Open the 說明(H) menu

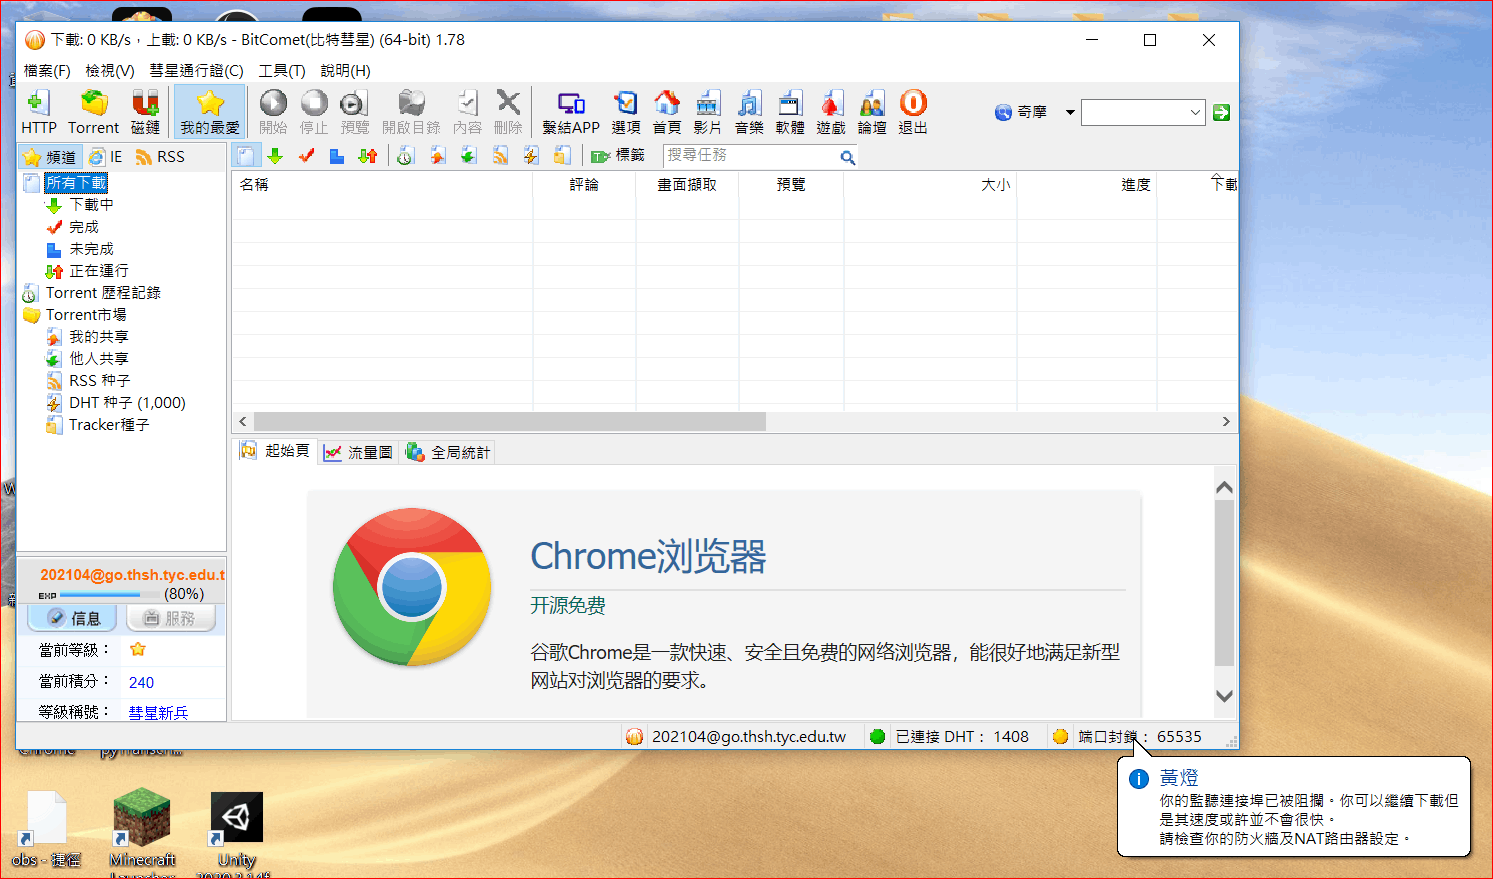coord(345,71)
